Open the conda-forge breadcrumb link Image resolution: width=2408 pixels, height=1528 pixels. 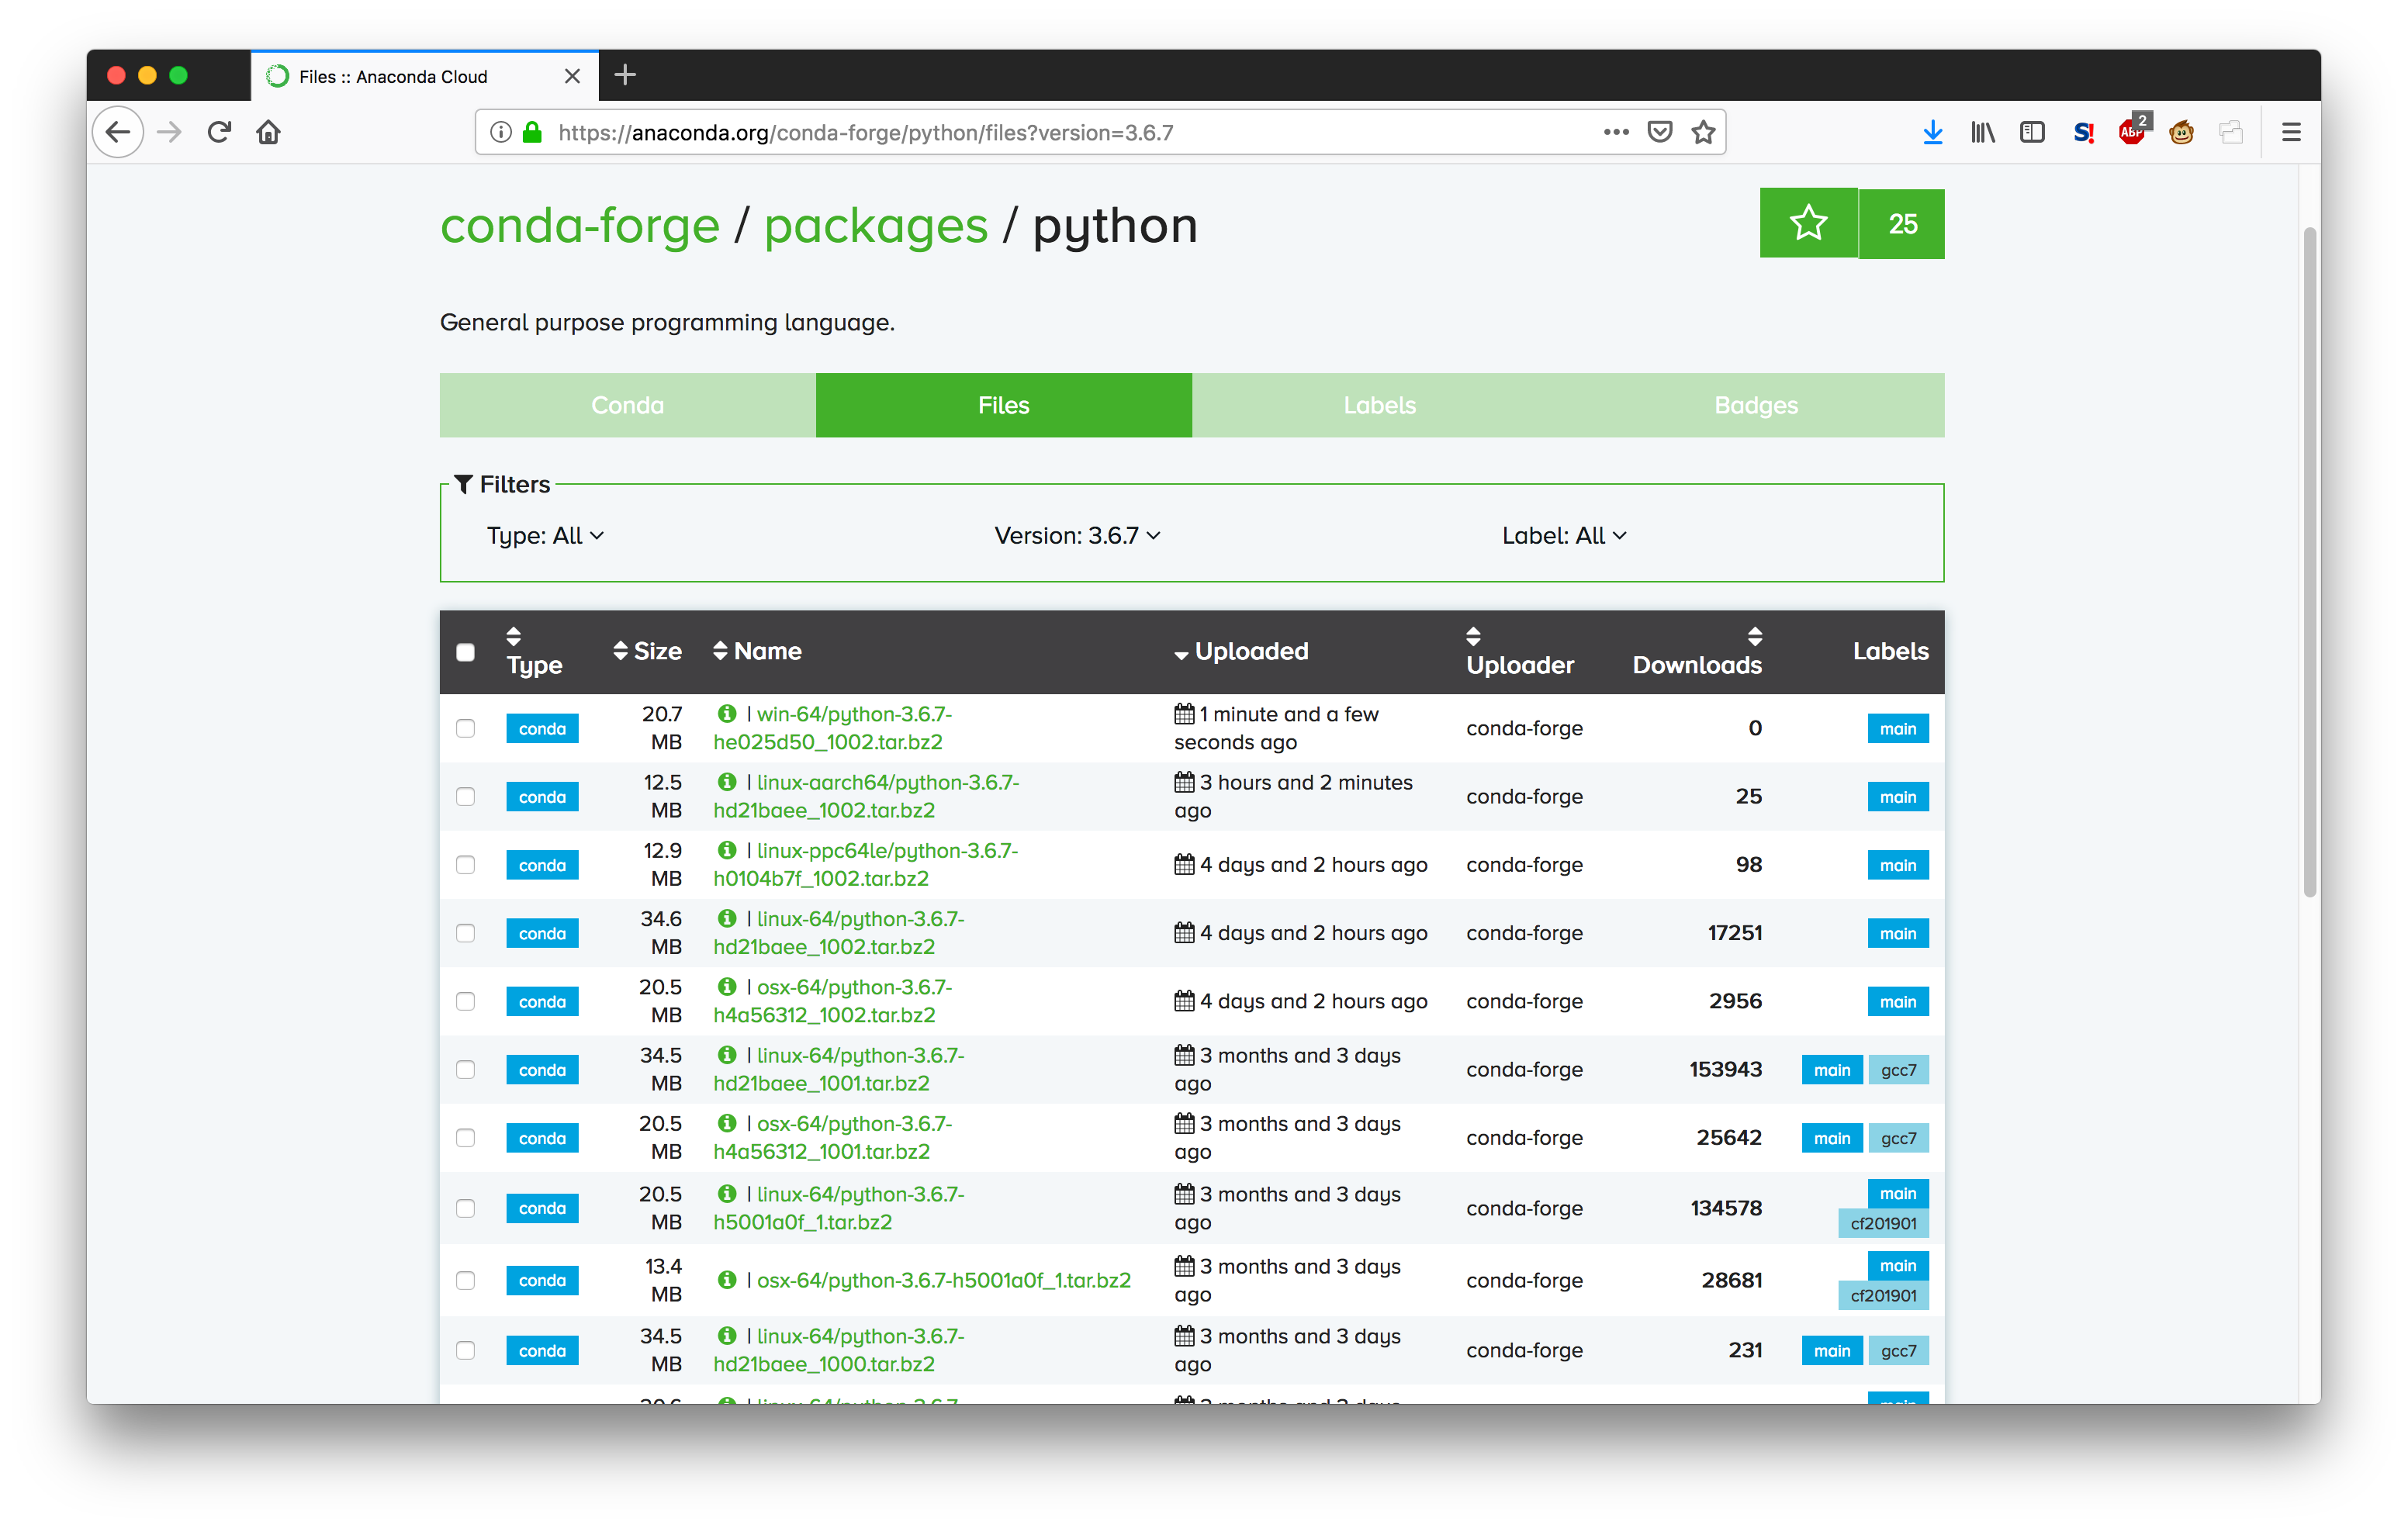pos(579,225)
